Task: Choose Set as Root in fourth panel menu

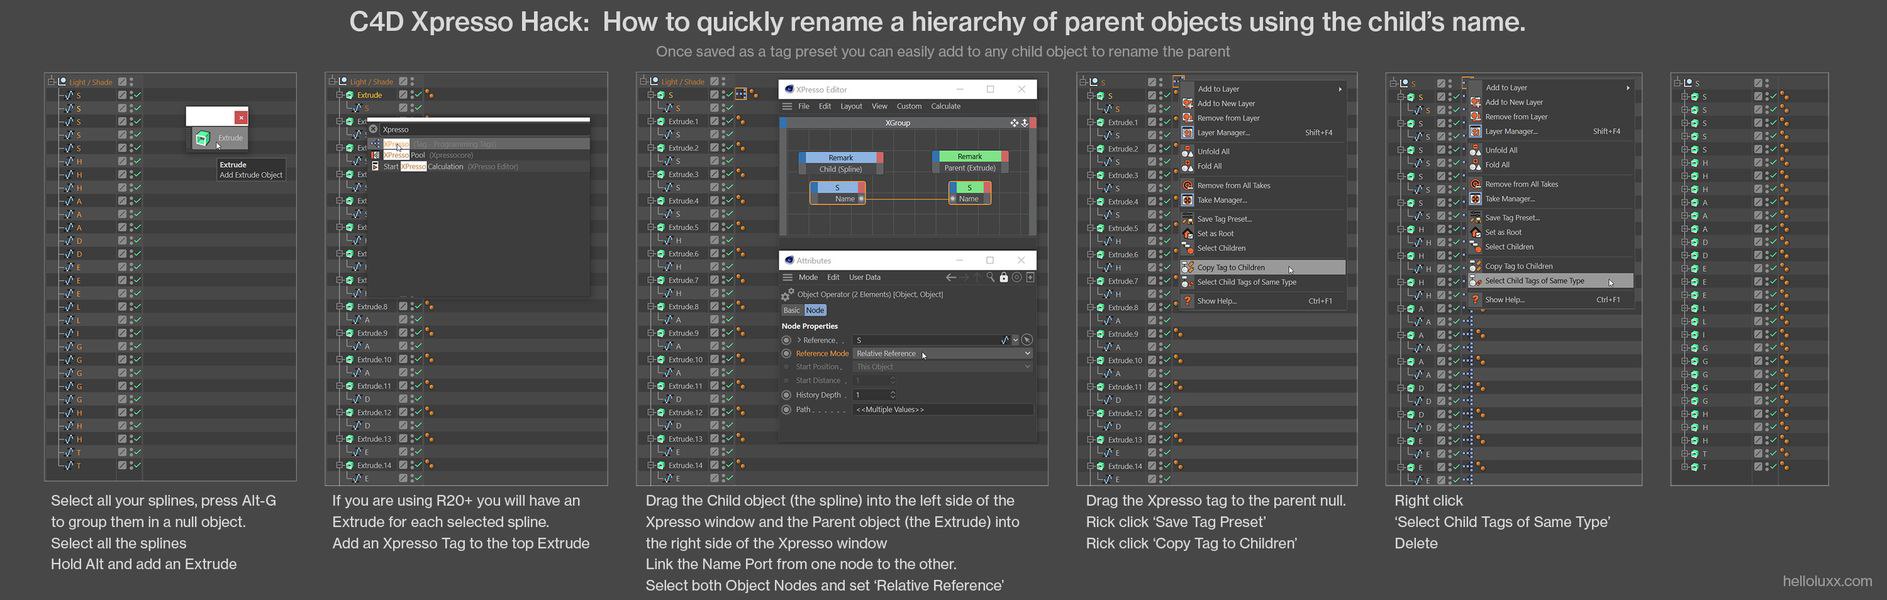Action: (1262, 233)
